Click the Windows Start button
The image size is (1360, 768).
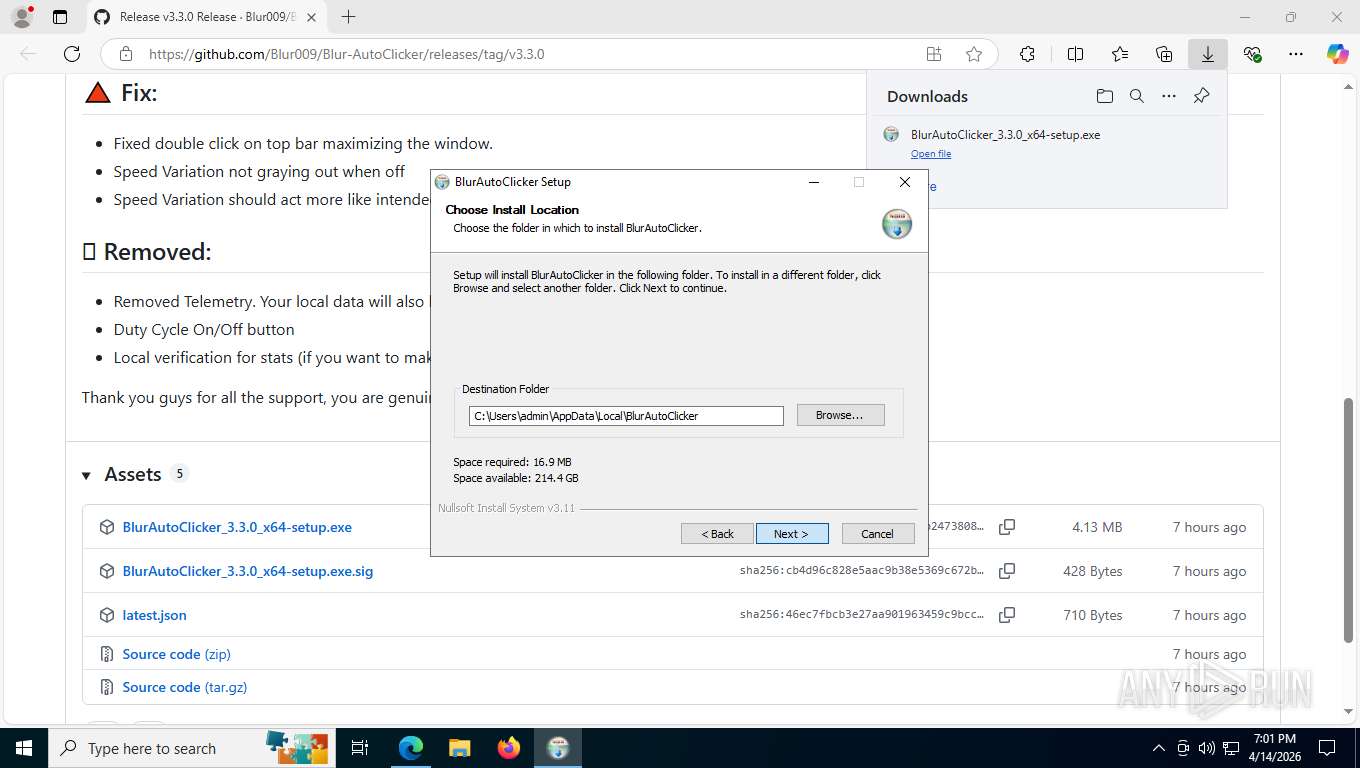pos(24,748)
